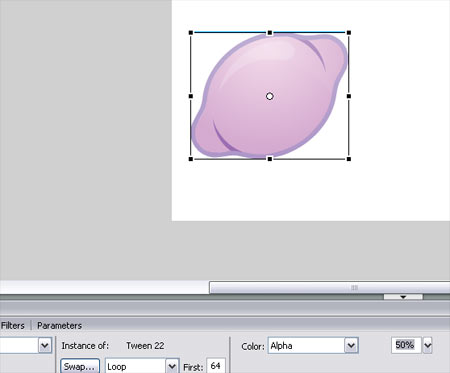450x373 pixels.
Task: Click the left-middle selection handle
Action: 191,96
